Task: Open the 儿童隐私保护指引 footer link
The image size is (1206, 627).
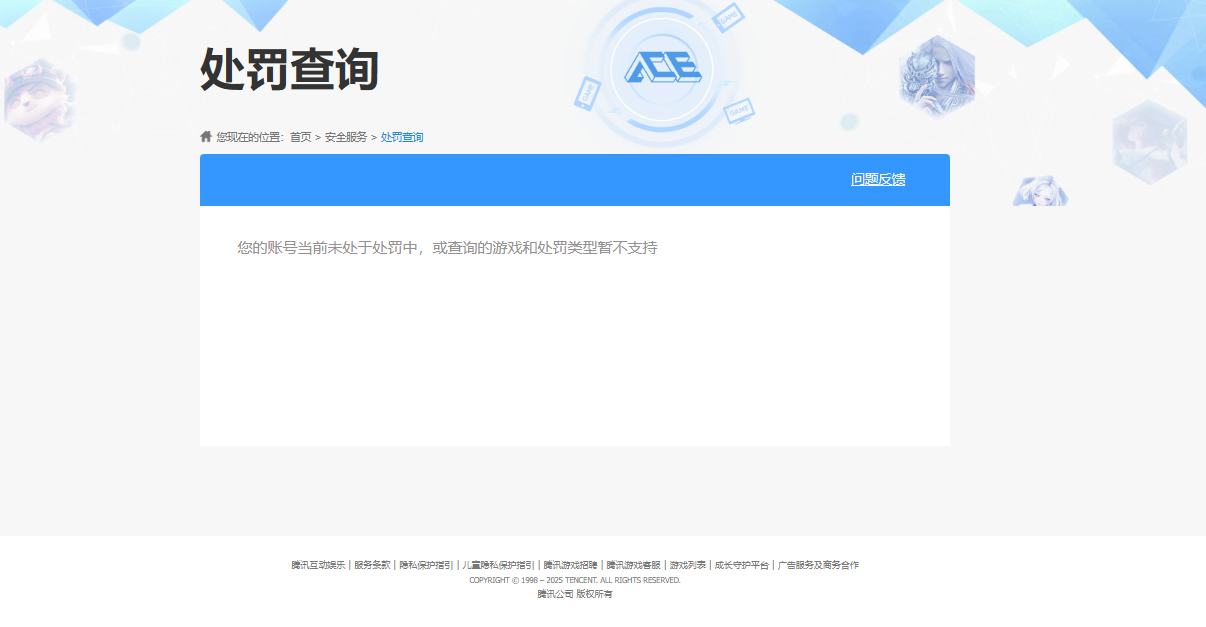Action: [498, 565]
